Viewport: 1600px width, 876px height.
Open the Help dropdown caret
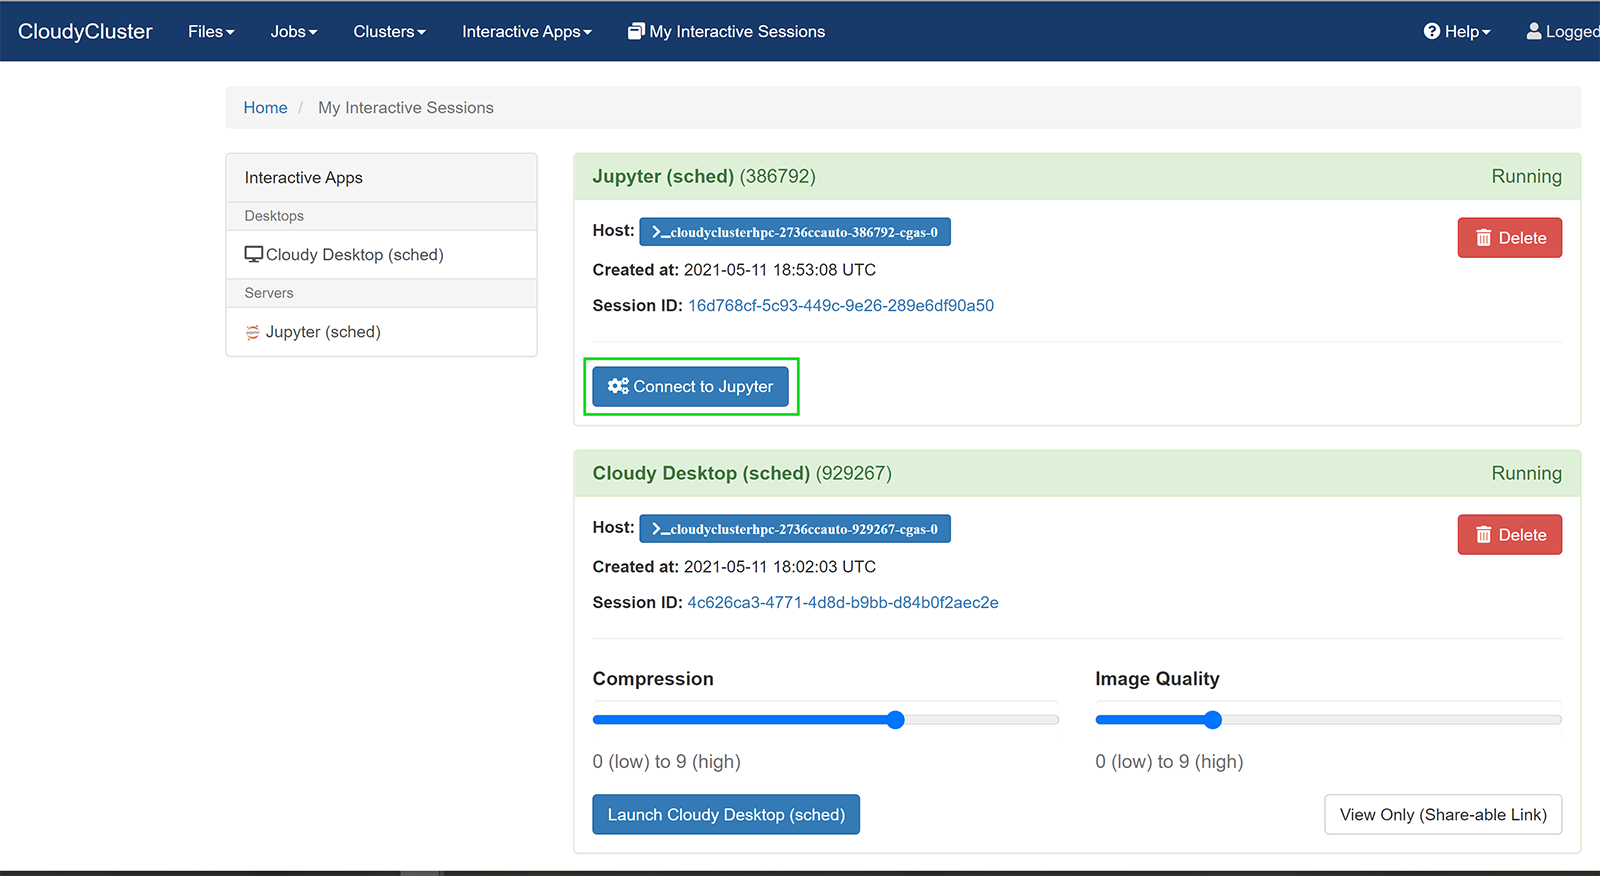[1486, 32]
